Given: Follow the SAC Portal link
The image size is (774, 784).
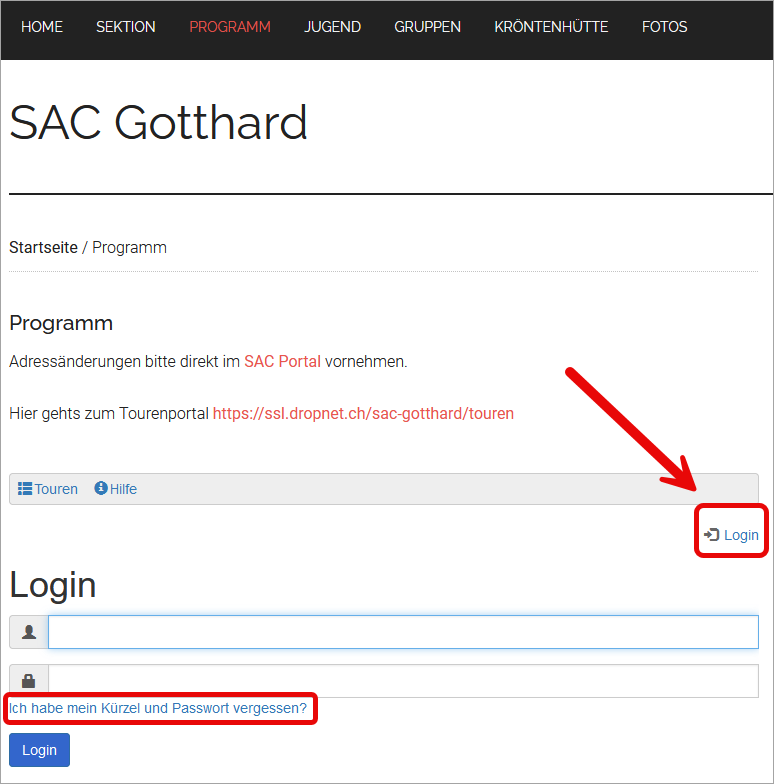Looking at the screenshot, I should click(x=282, y=362).
